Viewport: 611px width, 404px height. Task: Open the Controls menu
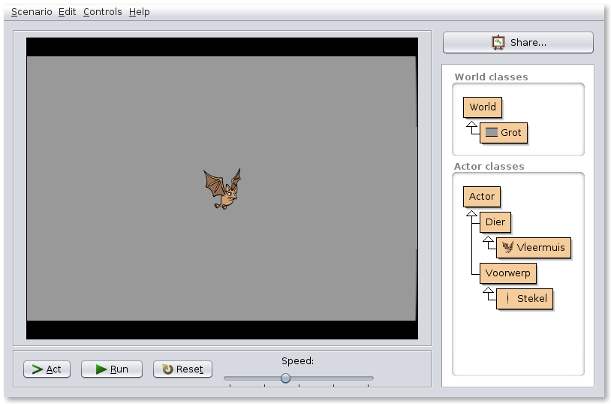click(102, 12)
